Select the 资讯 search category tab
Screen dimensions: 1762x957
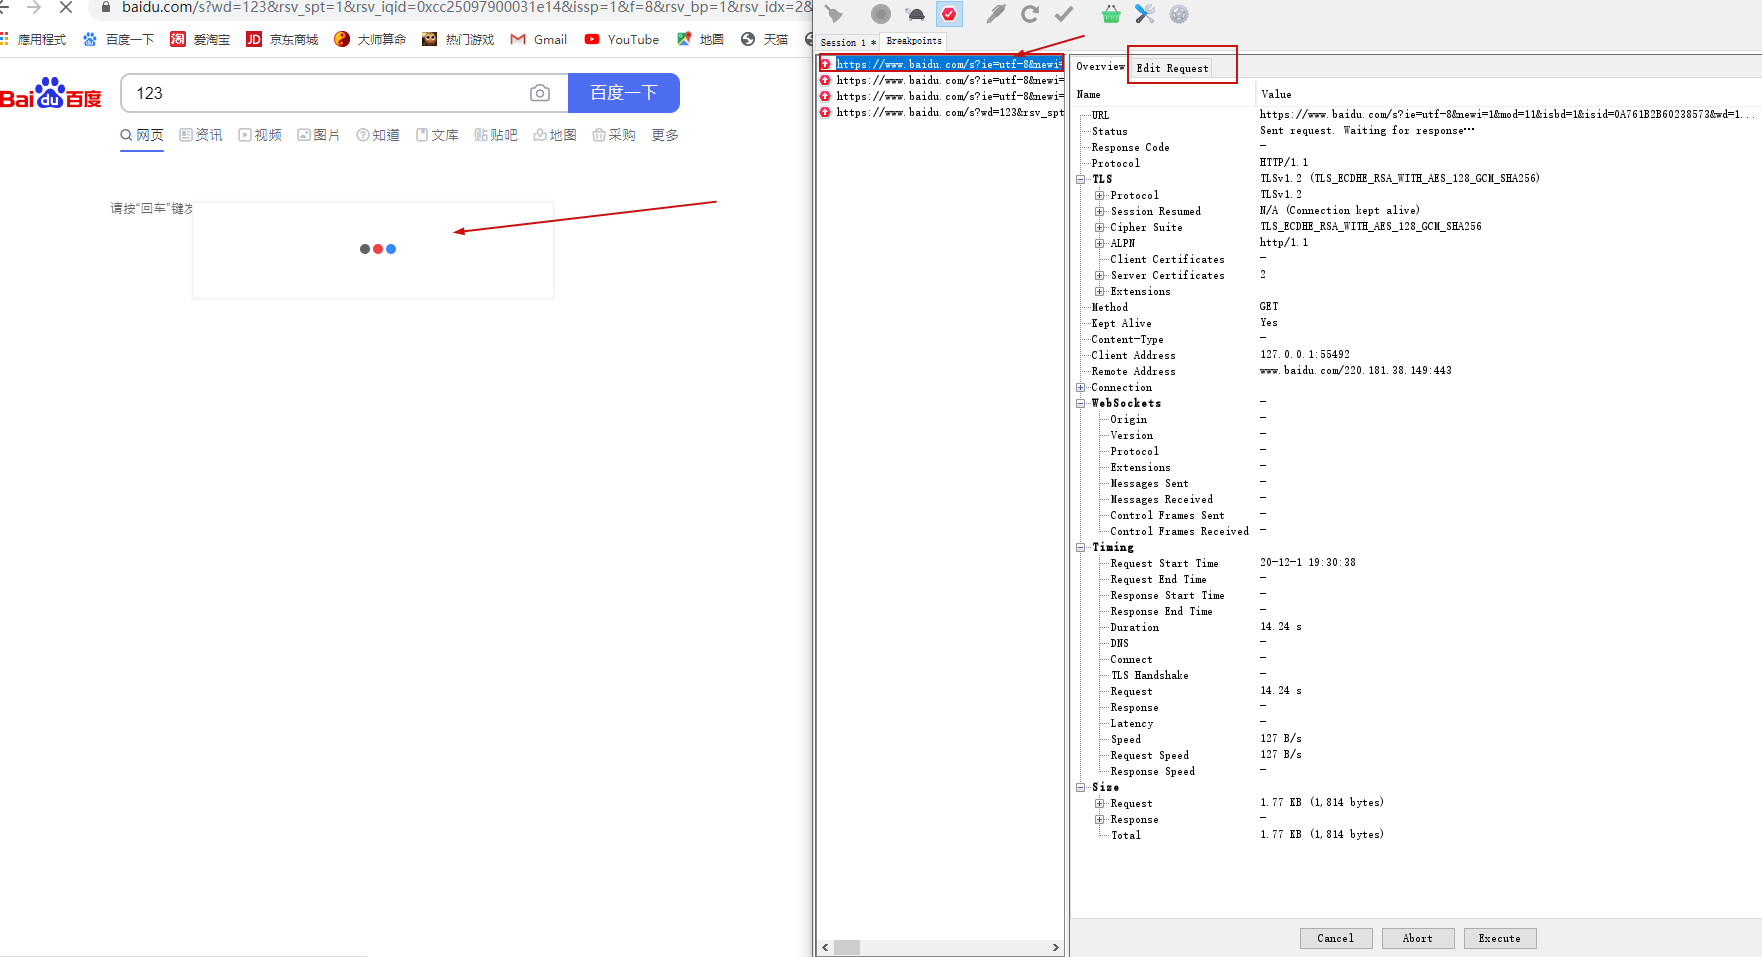point(201,135)
